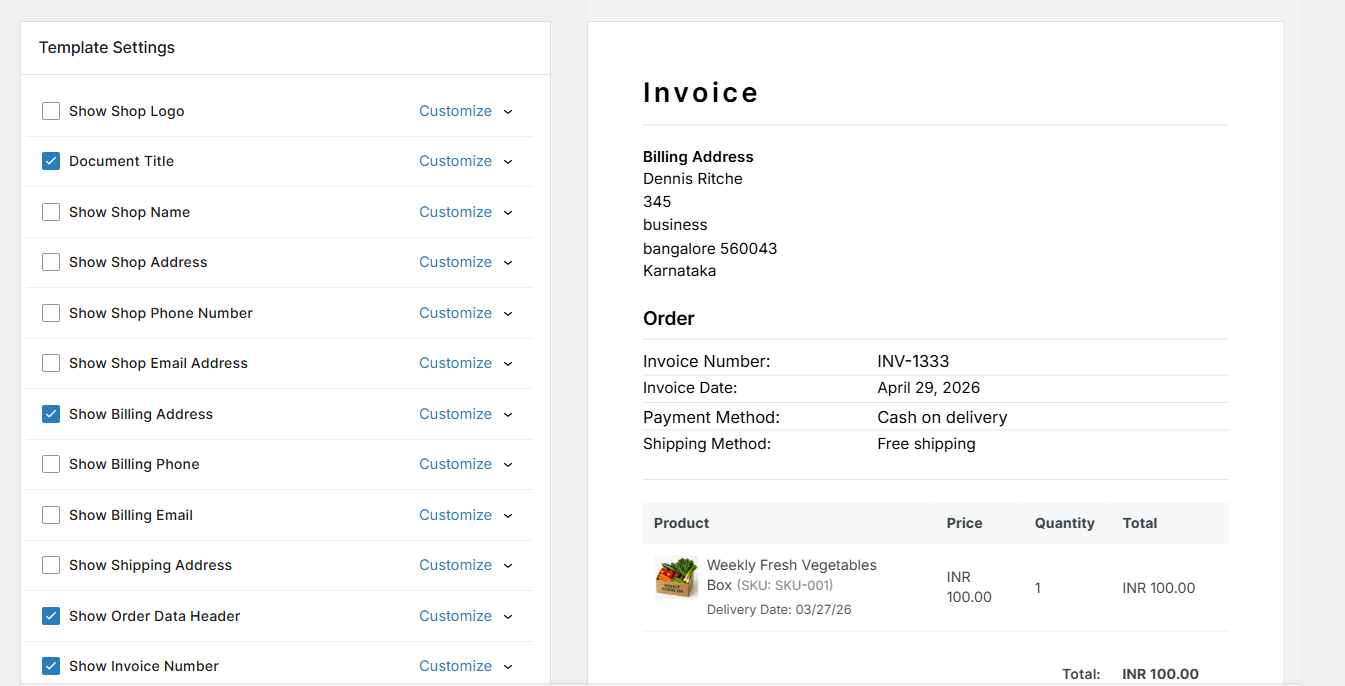Check the Show Shop Phone Number box
The image size is (1345, 686).
click(x=51, y=313)
